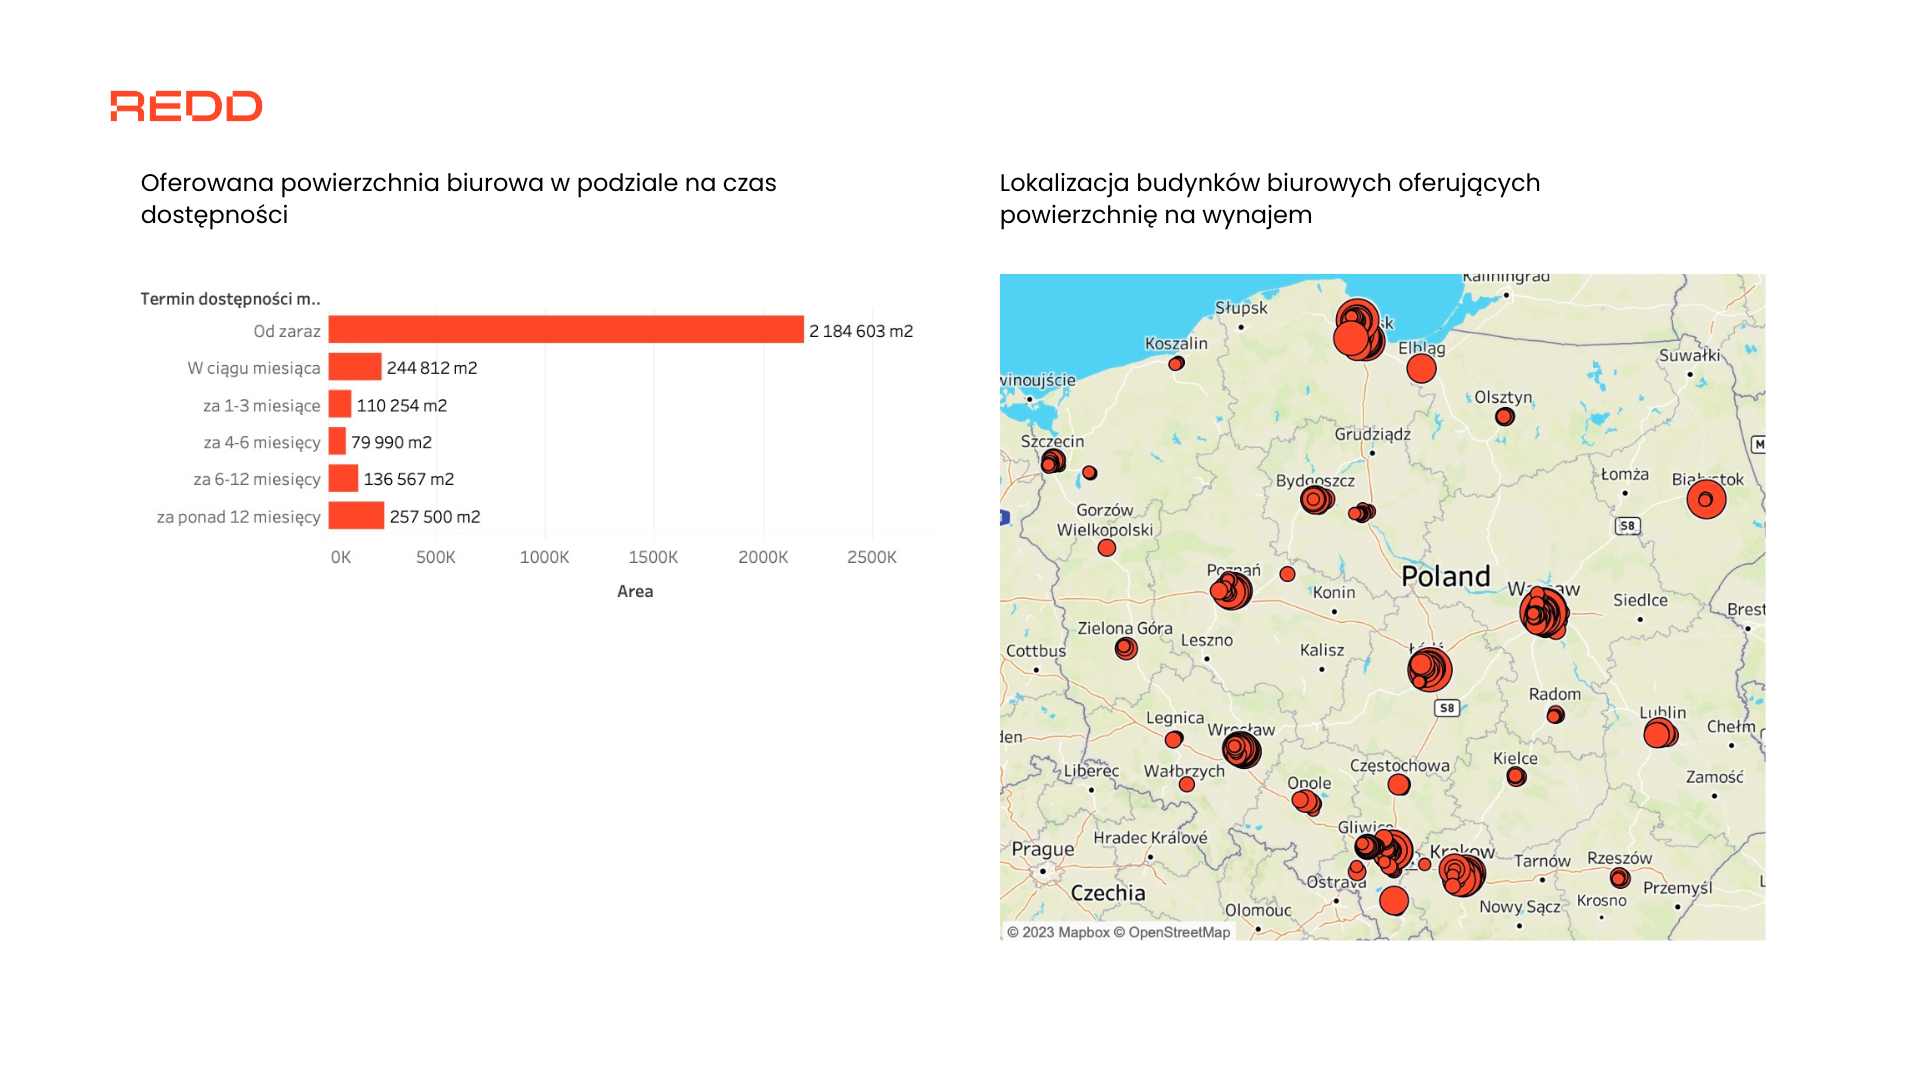The height and width of the screenshot is (1080, 1920).
Task: Click the Olsztyn map marker
Action: click(1505, 416)
